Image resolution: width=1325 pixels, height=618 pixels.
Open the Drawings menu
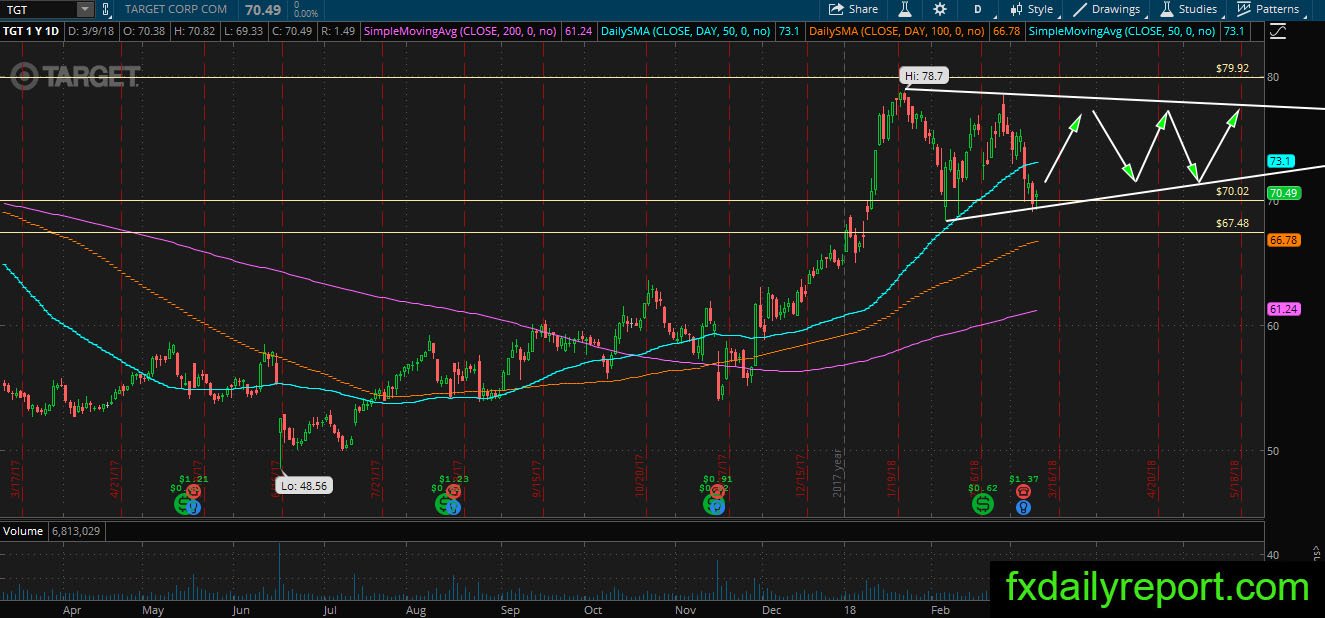[x=1107, y=9]
